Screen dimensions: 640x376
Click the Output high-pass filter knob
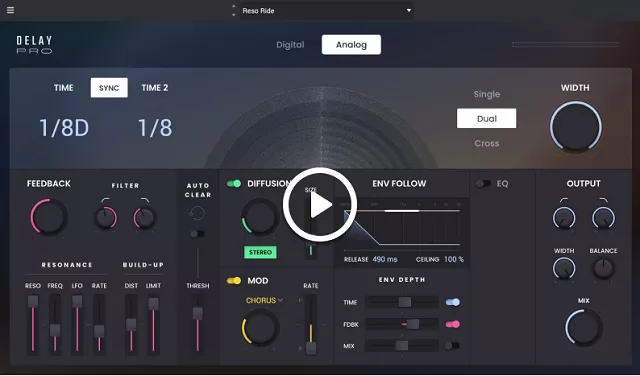(x=564, y=218)
